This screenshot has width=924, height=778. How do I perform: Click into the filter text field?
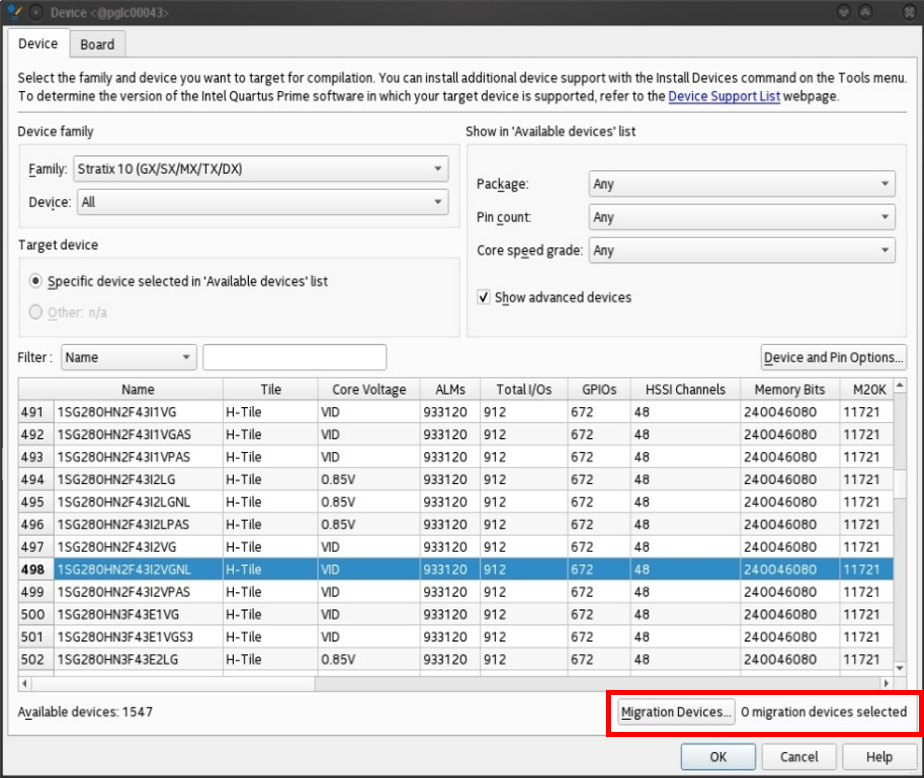point(294,357)
